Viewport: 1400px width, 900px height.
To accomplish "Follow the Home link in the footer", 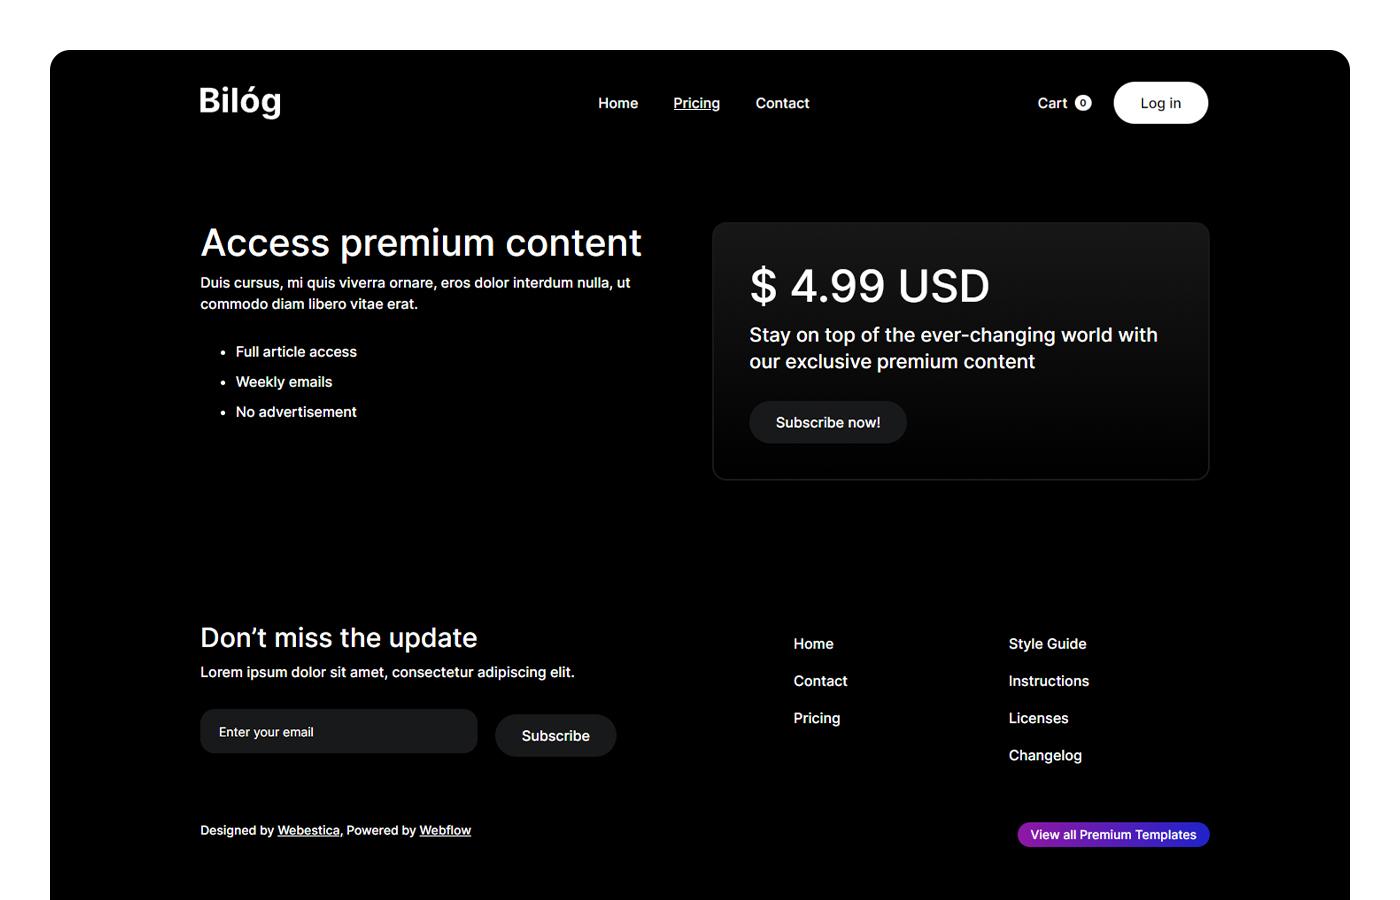I will (x=813, y=643).
